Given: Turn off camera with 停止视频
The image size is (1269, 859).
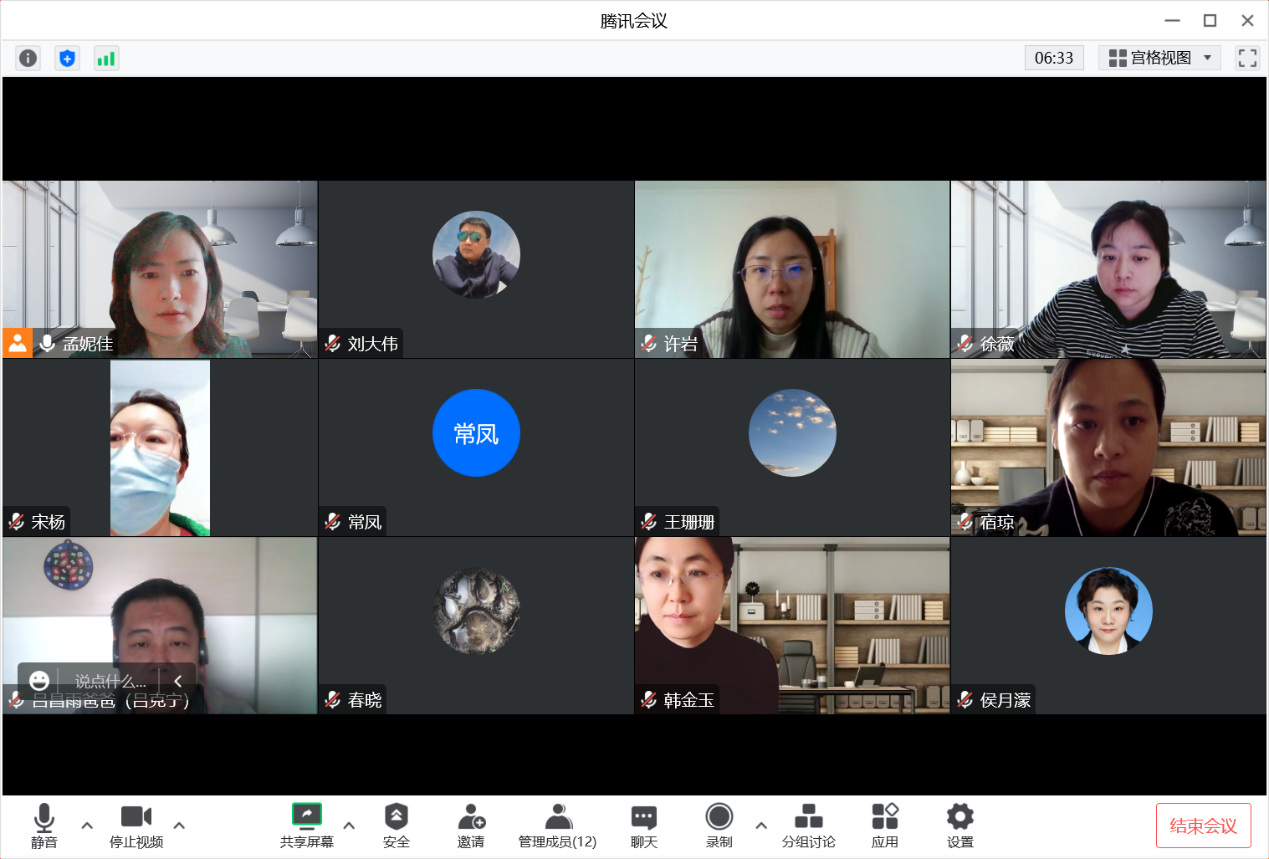Looking at the screenshot, I should click(x=136, y=826).
